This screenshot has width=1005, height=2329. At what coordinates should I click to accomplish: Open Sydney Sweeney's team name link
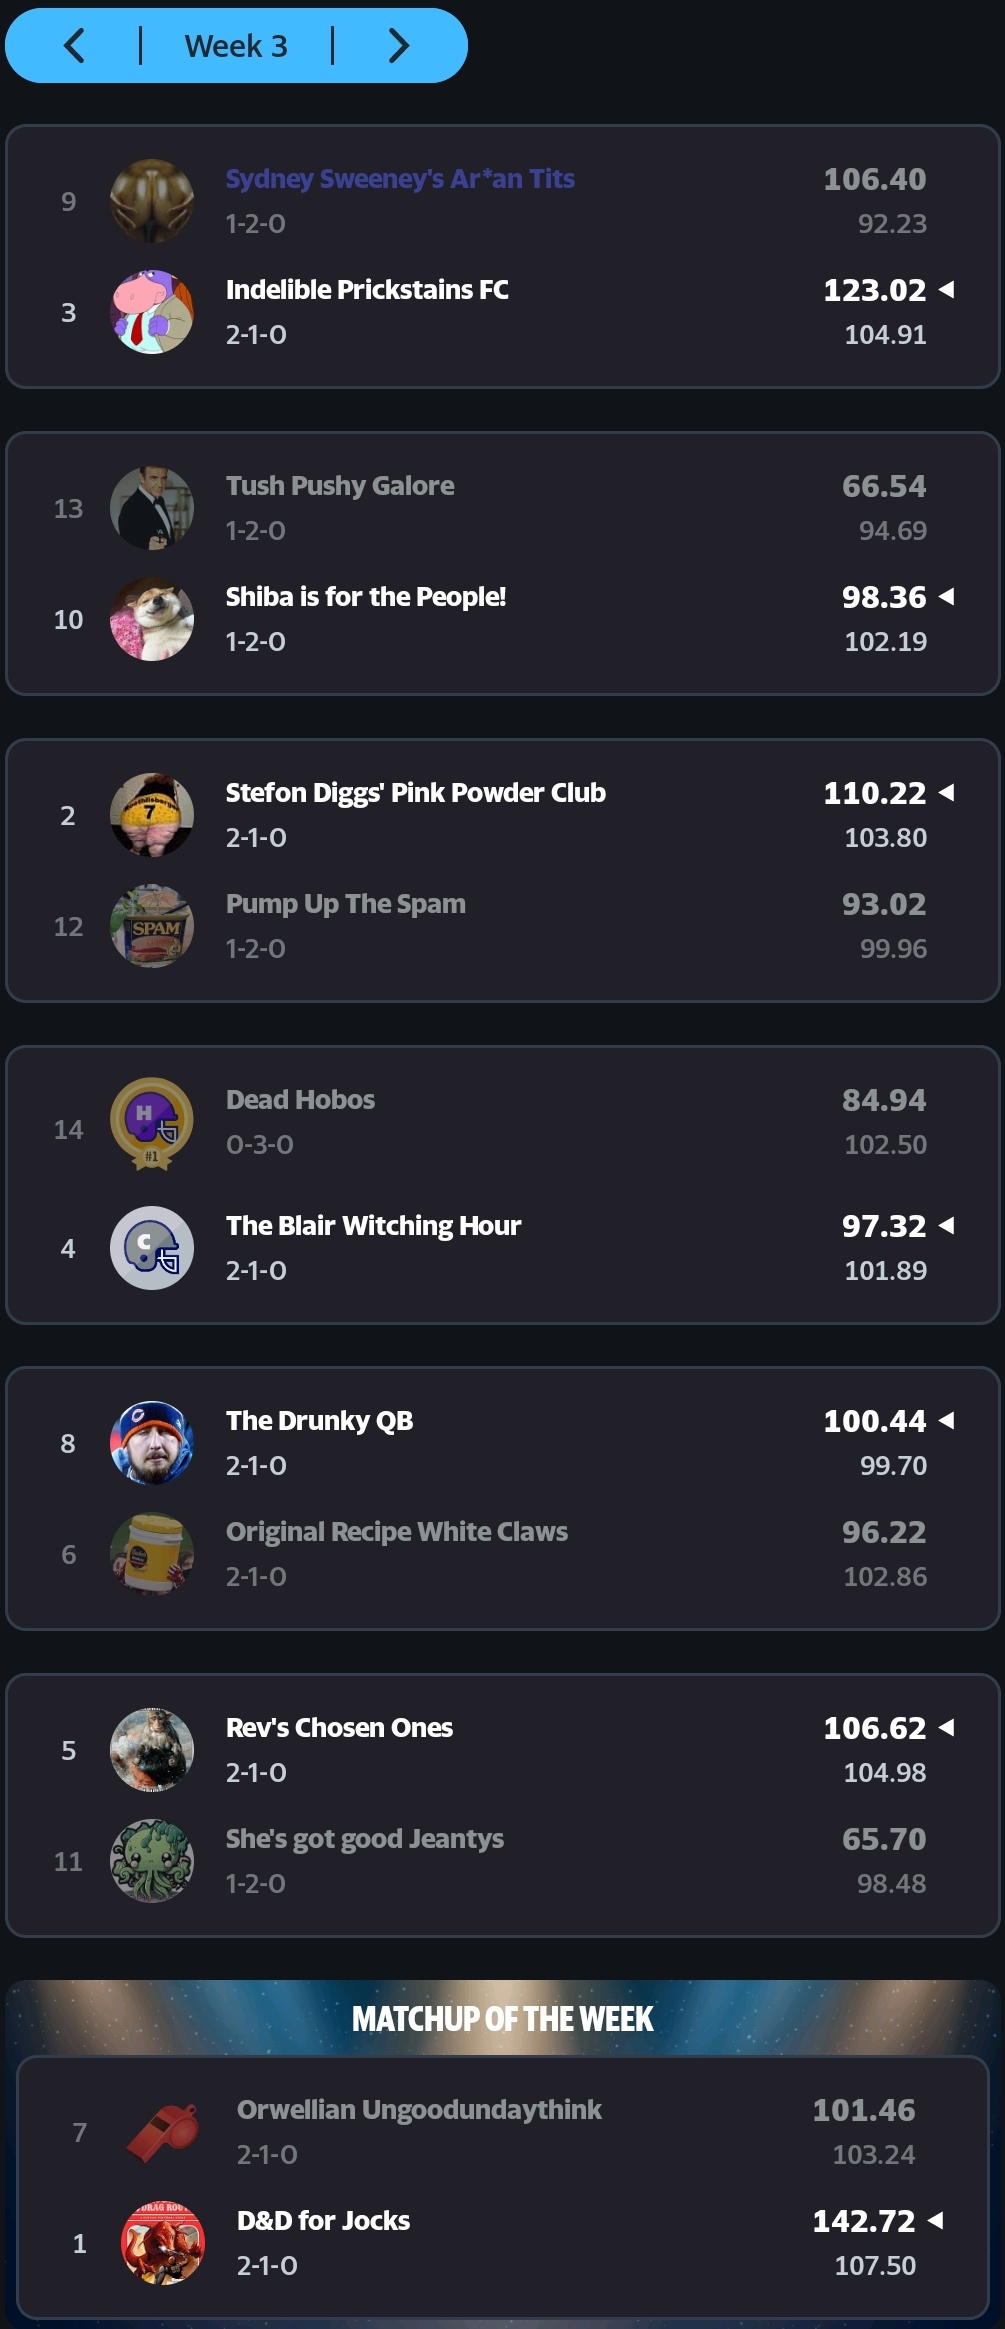[x=400, y=179]
